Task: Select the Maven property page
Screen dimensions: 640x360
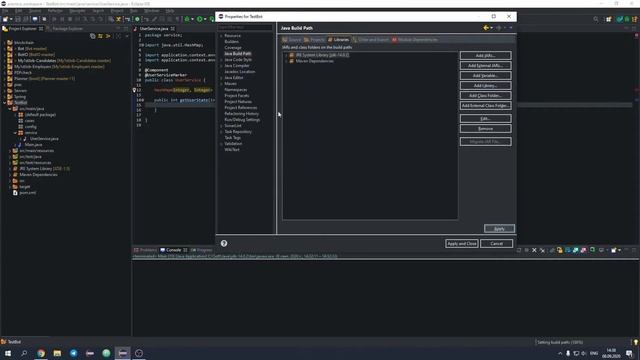Action: [x=230, y=83]
